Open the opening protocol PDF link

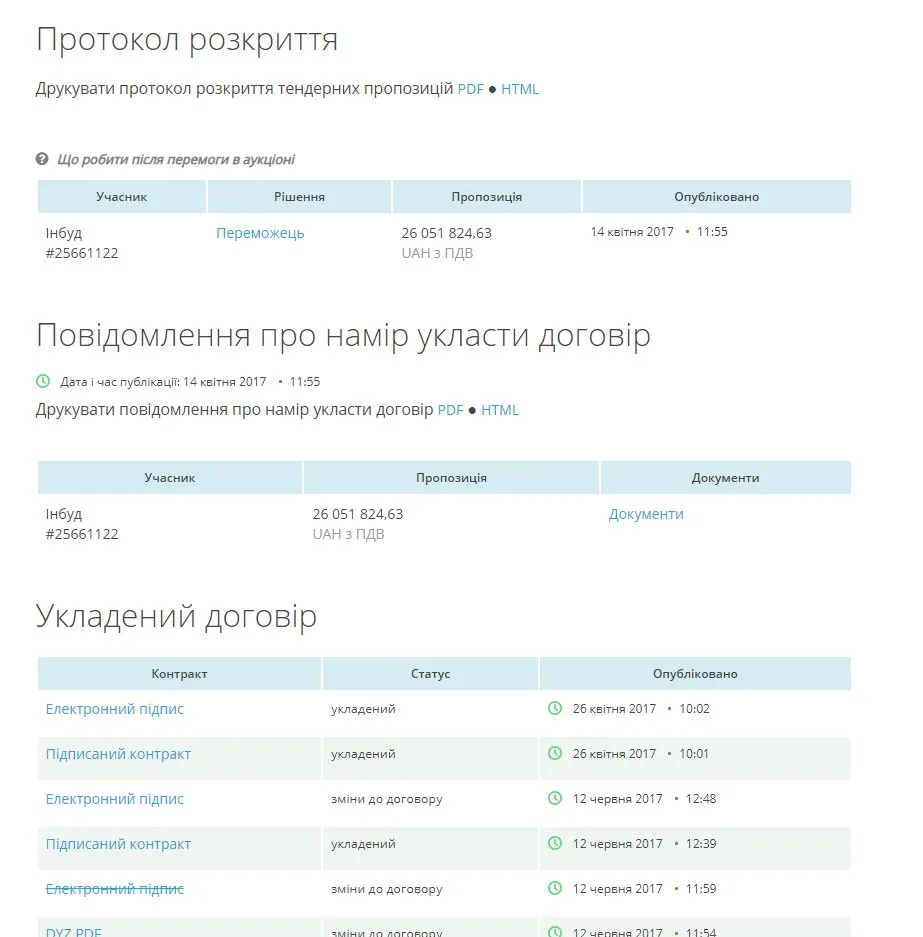470,89
